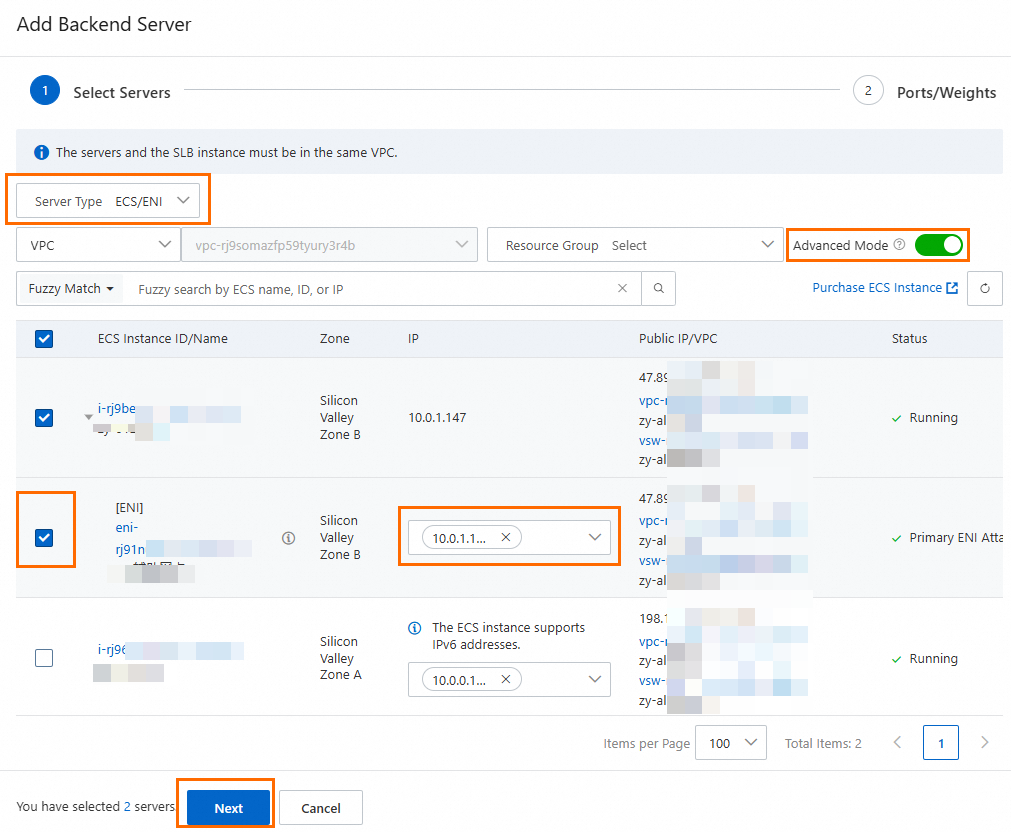Open the i-rj9 Zone A instance link

pos(112,649)
